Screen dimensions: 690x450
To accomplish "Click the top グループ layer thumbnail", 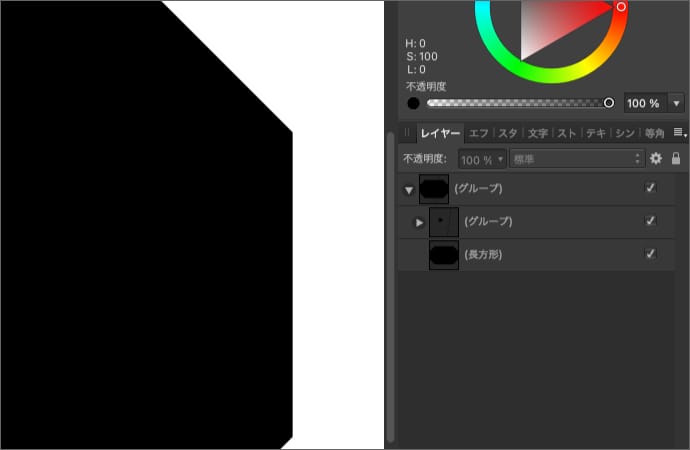I will point(434,188).
